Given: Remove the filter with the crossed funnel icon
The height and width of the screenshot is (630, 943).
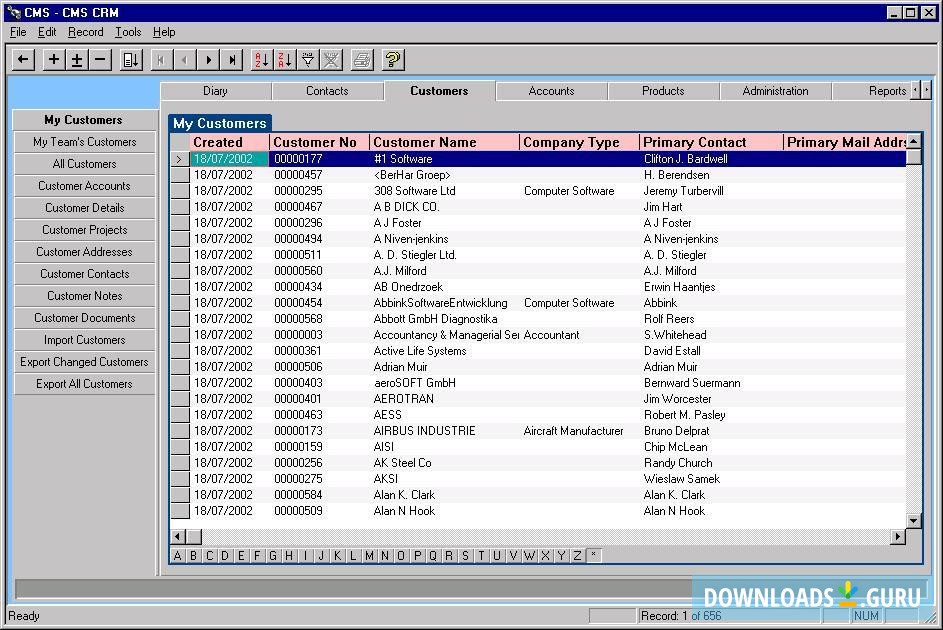Looking at the screenshot, I should 331,60.
